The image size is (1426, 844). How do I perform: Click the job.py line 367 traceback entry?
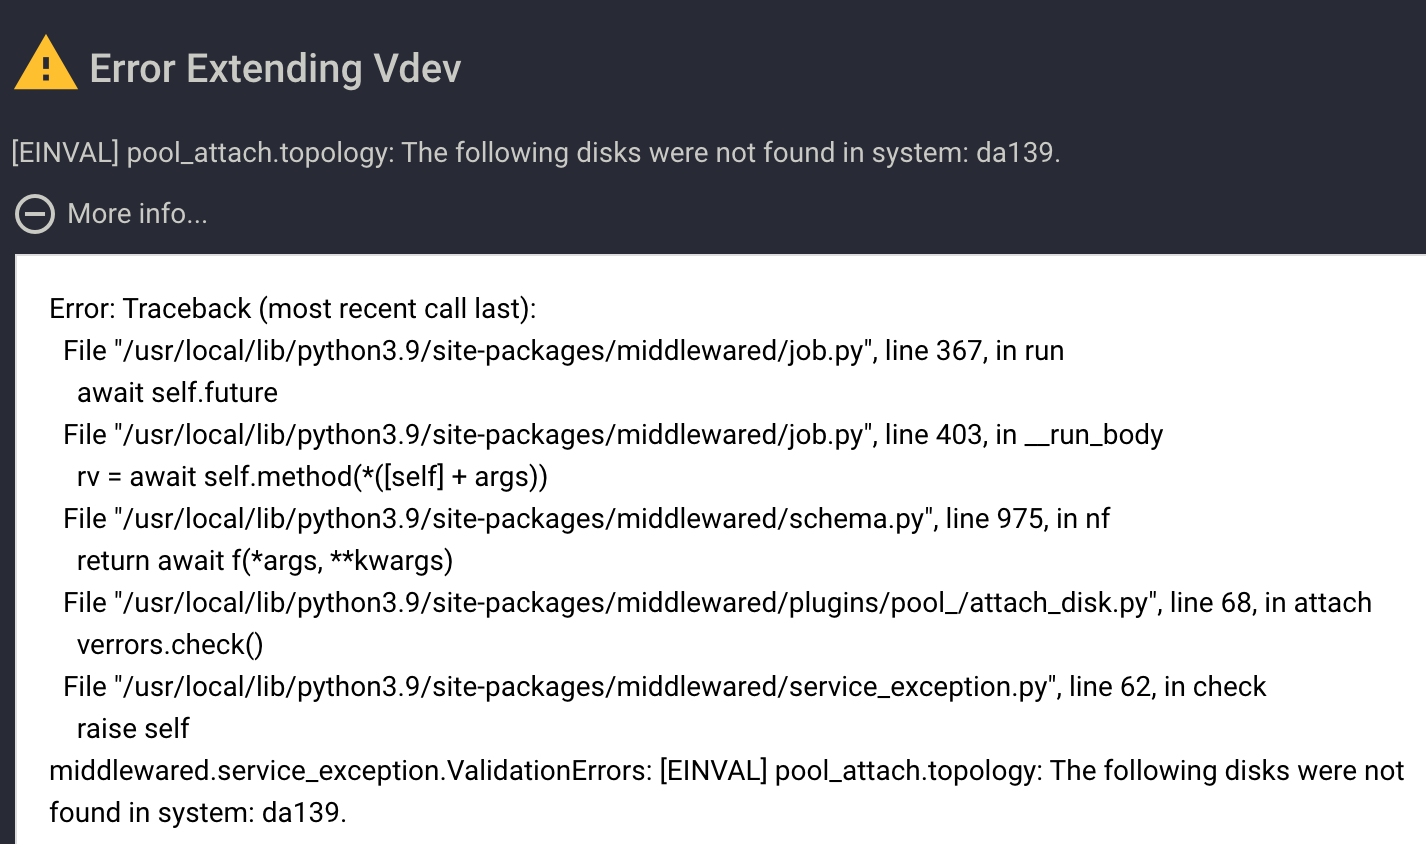tap(563, 351)
